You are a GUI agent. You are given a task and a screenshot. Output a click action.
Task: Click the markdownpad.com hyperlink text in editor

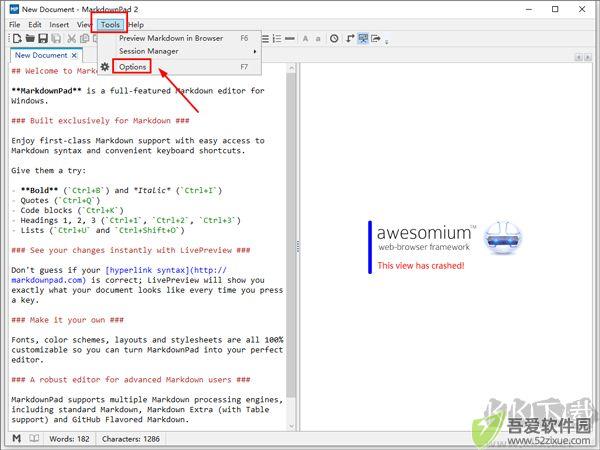click(47, 280)
